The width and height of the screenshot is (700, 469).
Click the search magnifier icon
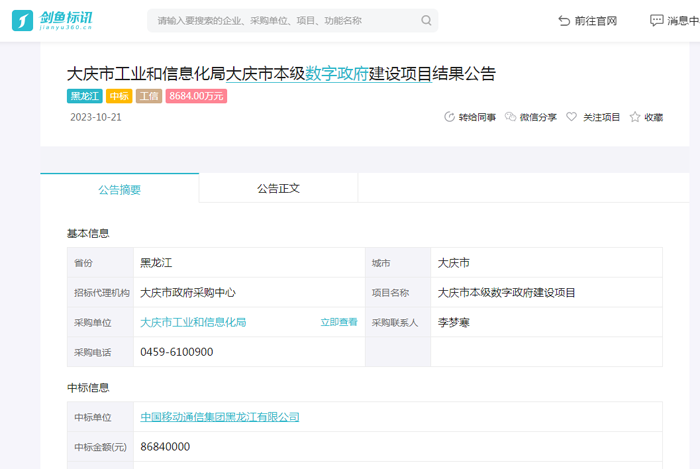tap(426, 21)
